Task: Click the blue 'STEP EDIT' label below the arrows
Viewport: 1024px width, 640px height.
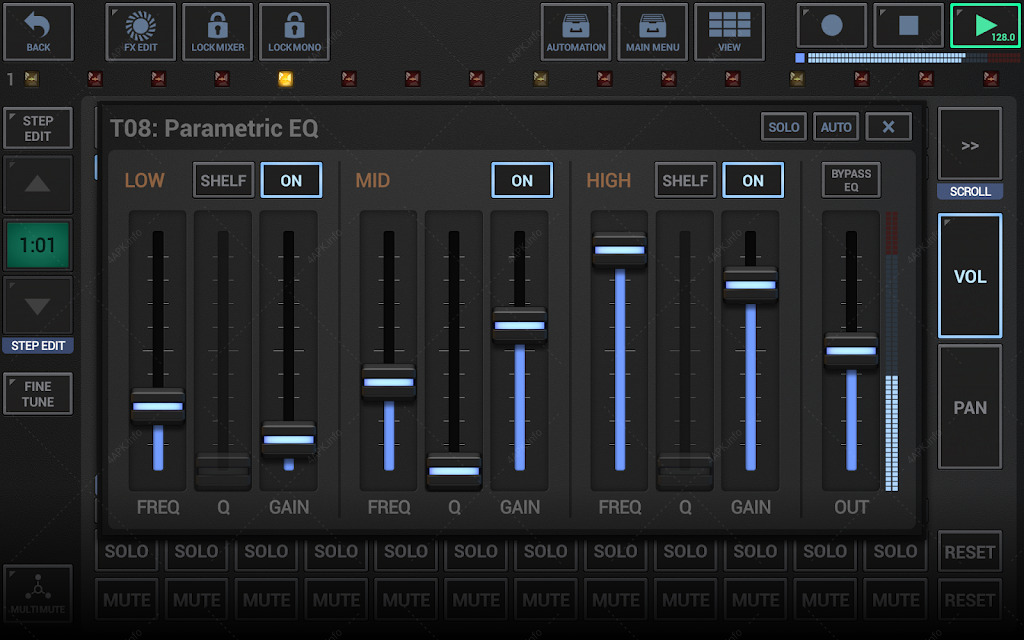Action: [x=38, y=345]
